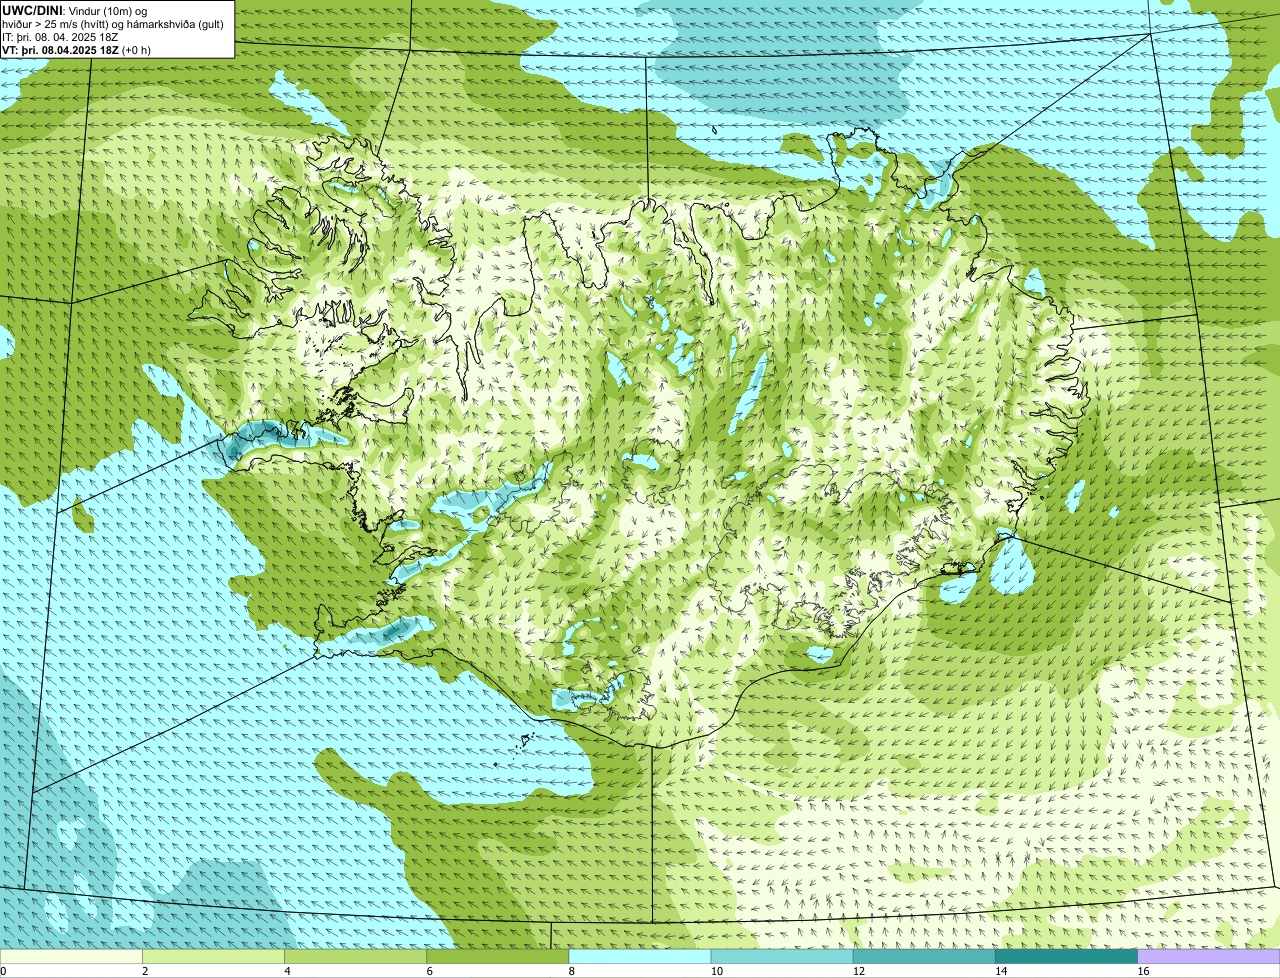Select the 'hviður > 25 m/s' legend line
Image resolution: width=1280 pixels, height=978 pixels.
tap(113, 24)
